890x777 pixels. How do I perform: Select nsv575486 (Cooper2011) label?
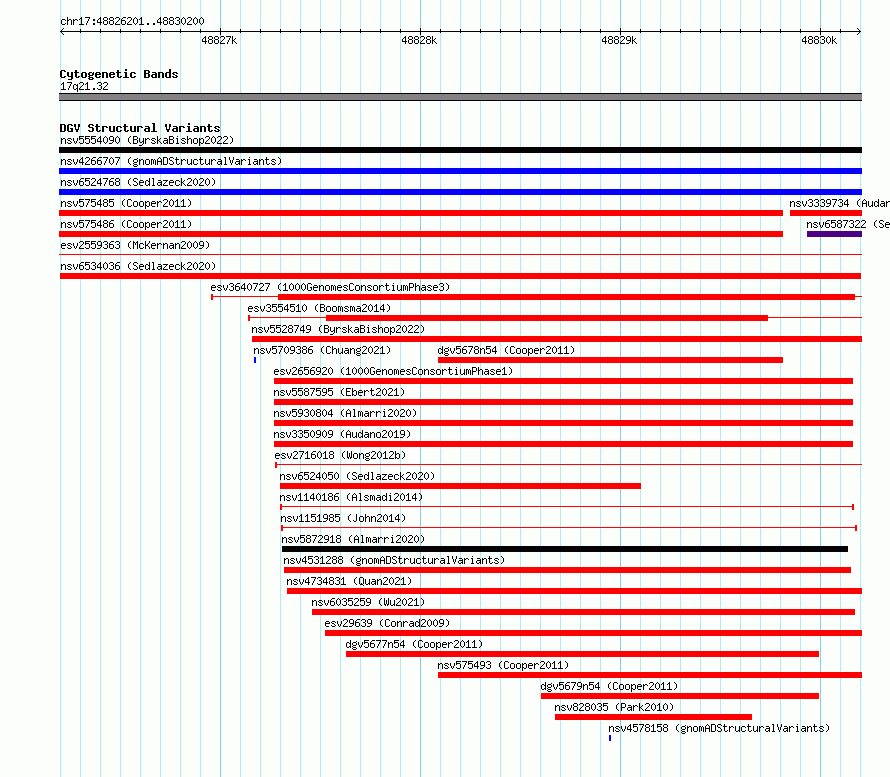(x=126, y=224)
